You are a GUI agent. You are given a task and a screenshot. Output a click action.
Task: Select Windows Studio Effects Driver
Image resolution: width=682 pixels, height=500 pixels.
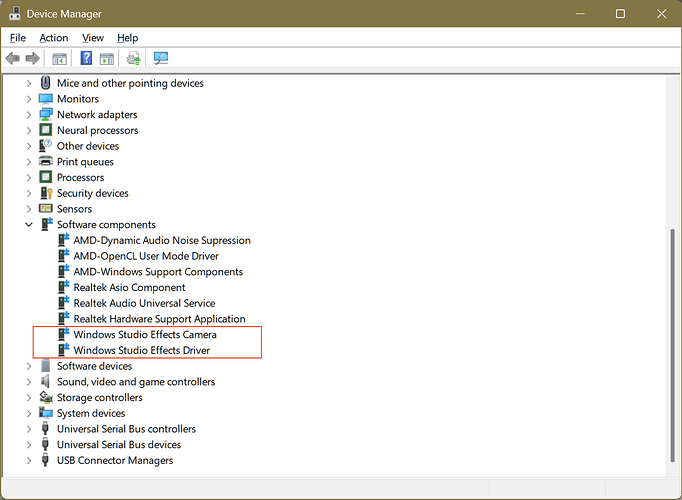click(141, 350)
